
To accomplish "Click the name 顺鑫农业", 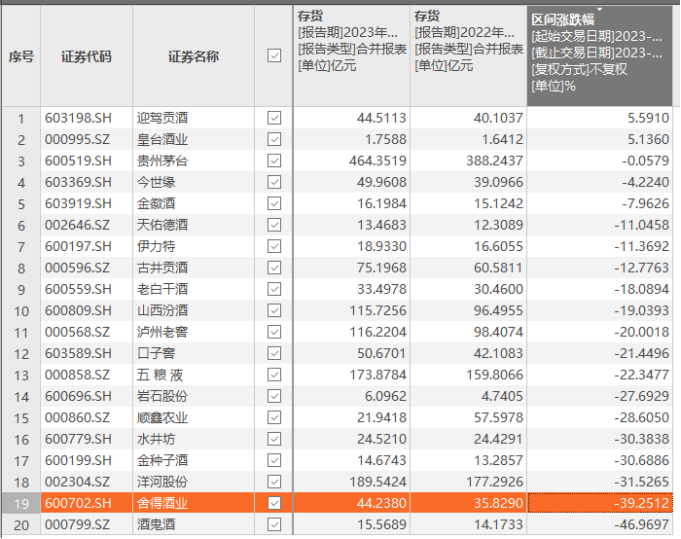I will click(162, 417).
